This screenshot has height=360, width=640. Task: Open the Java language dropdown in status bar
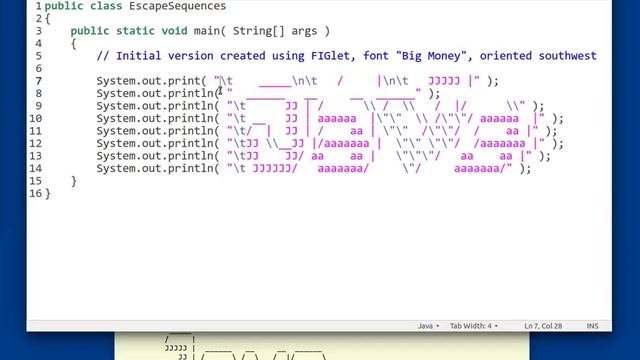pos(428,326)
